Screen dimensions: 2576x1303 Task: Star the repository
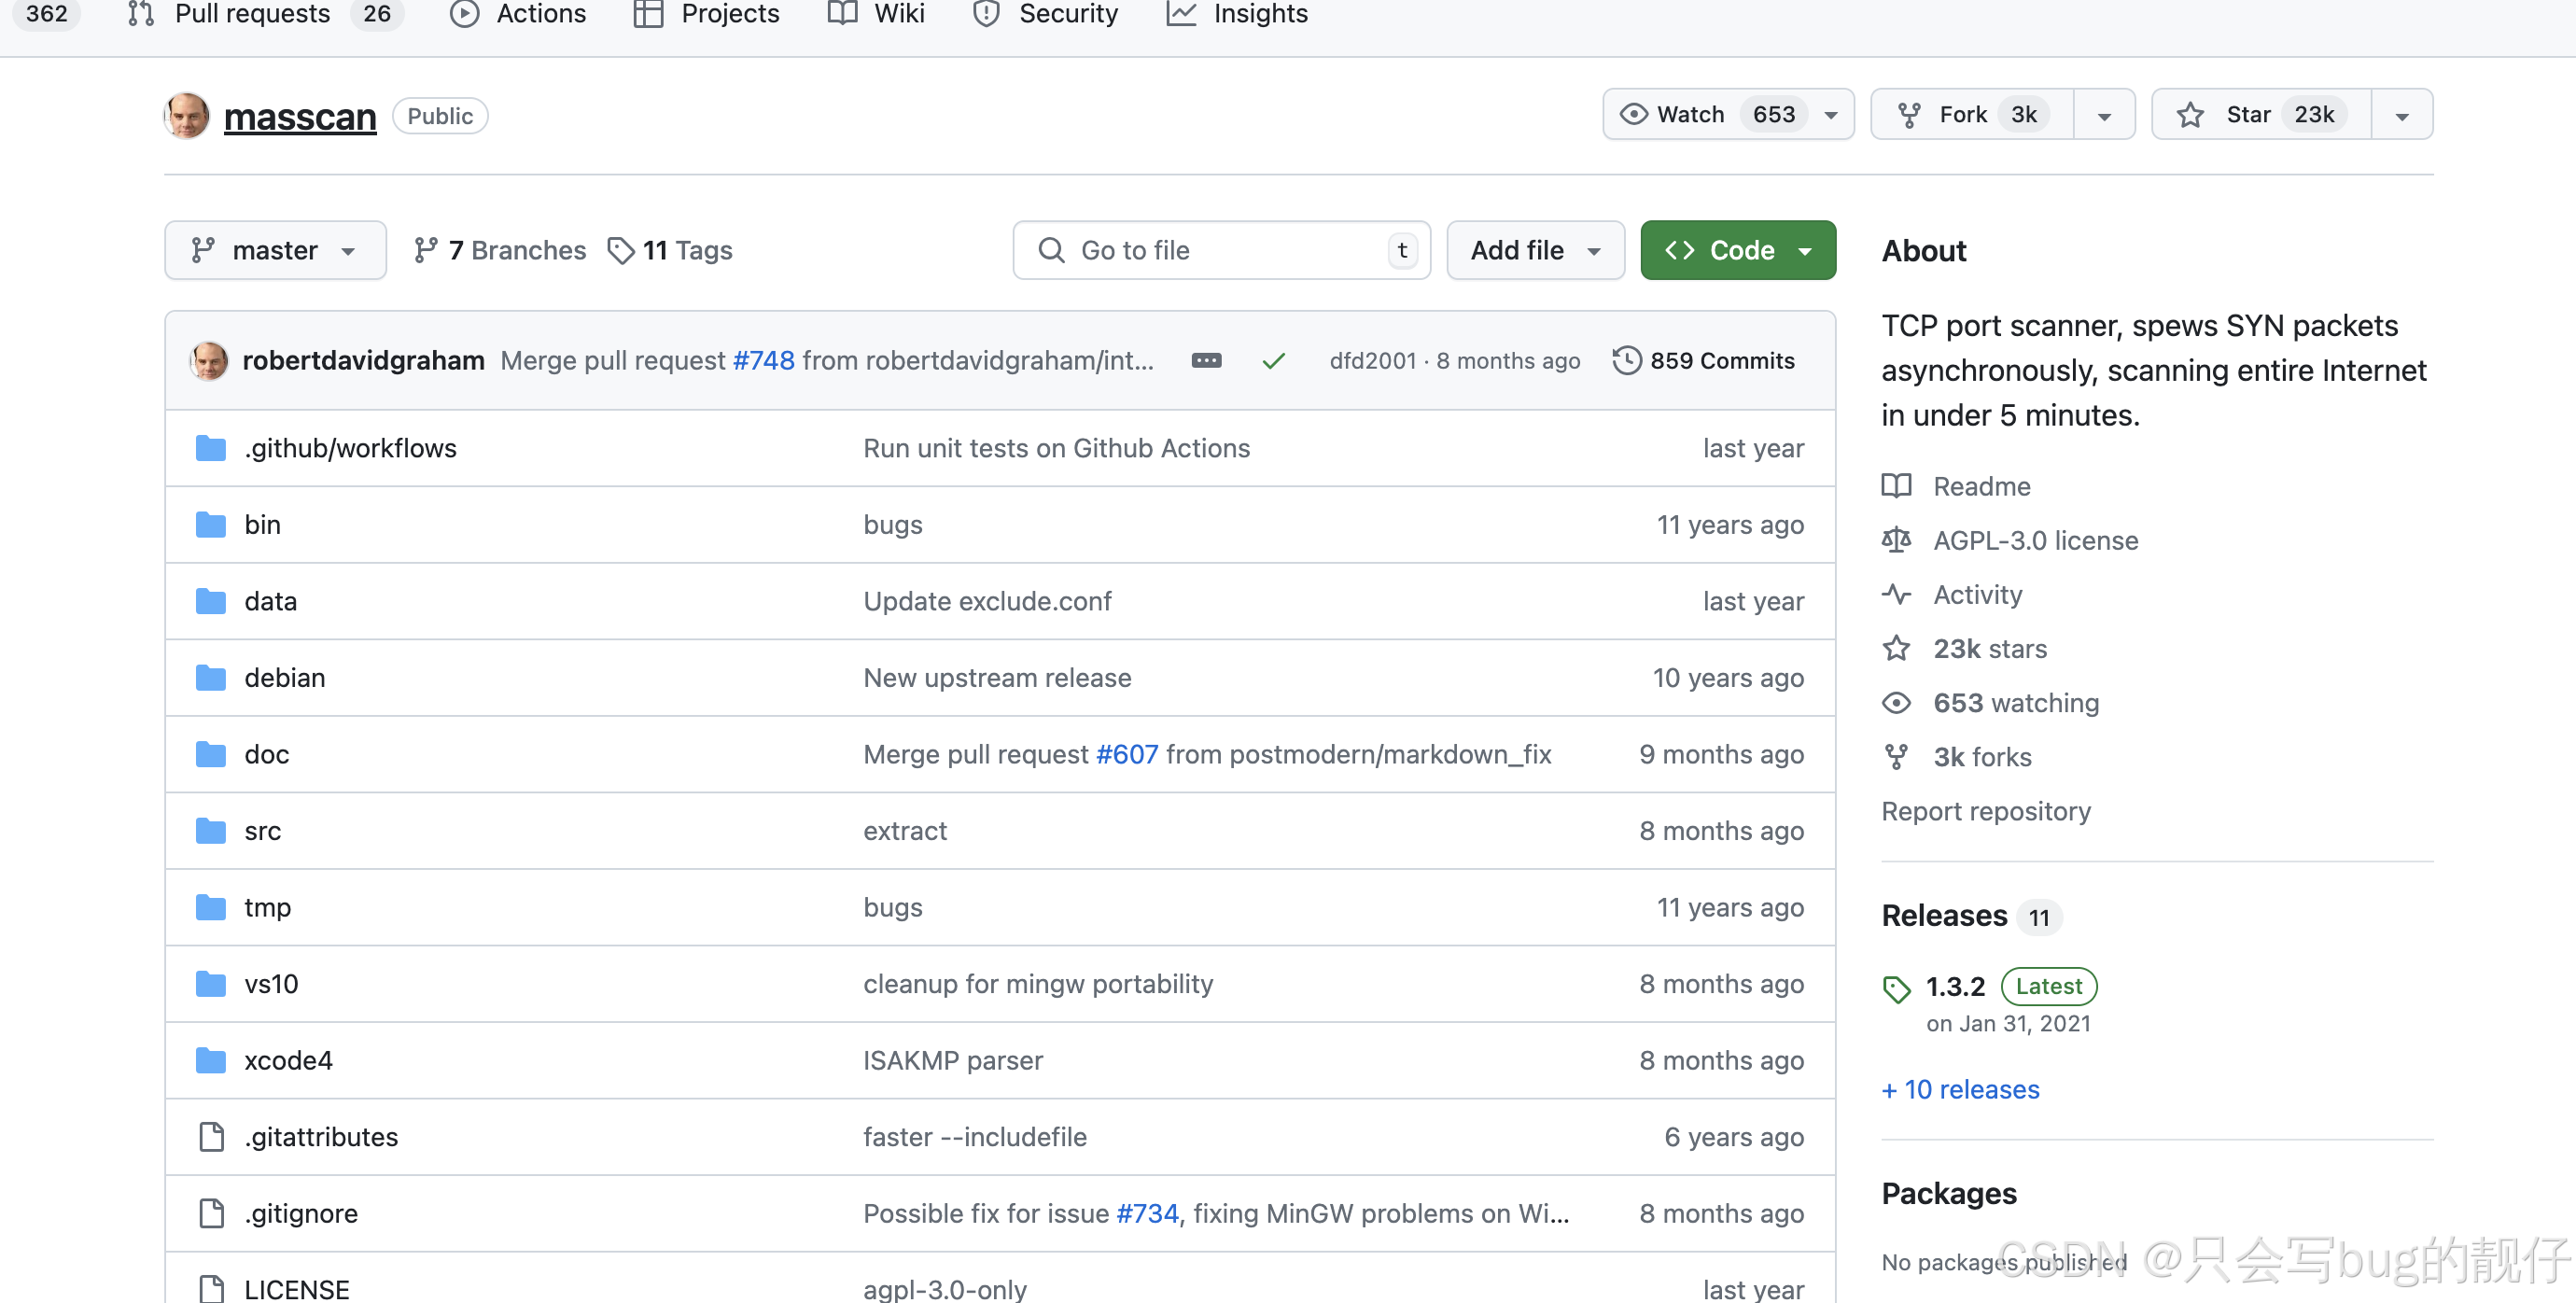(x=2261, y=114)
